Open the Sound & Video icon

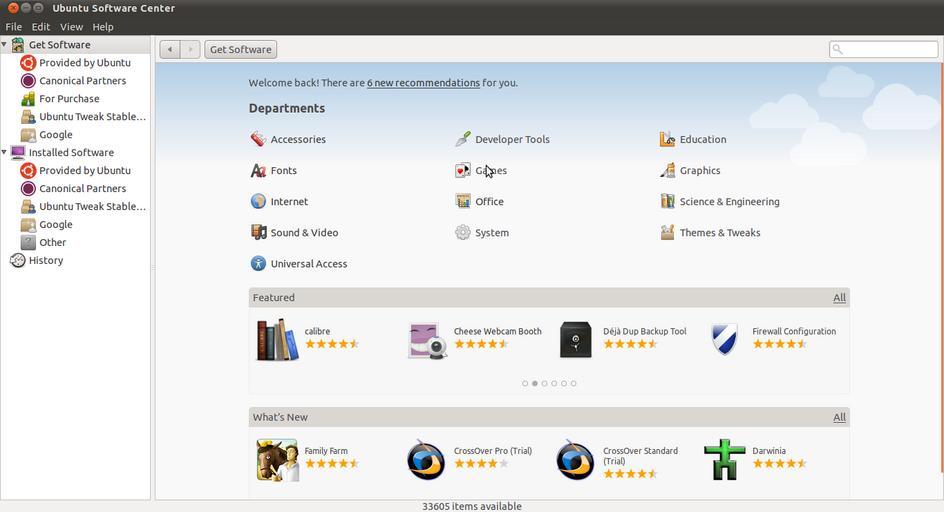[x=258, y=233]
